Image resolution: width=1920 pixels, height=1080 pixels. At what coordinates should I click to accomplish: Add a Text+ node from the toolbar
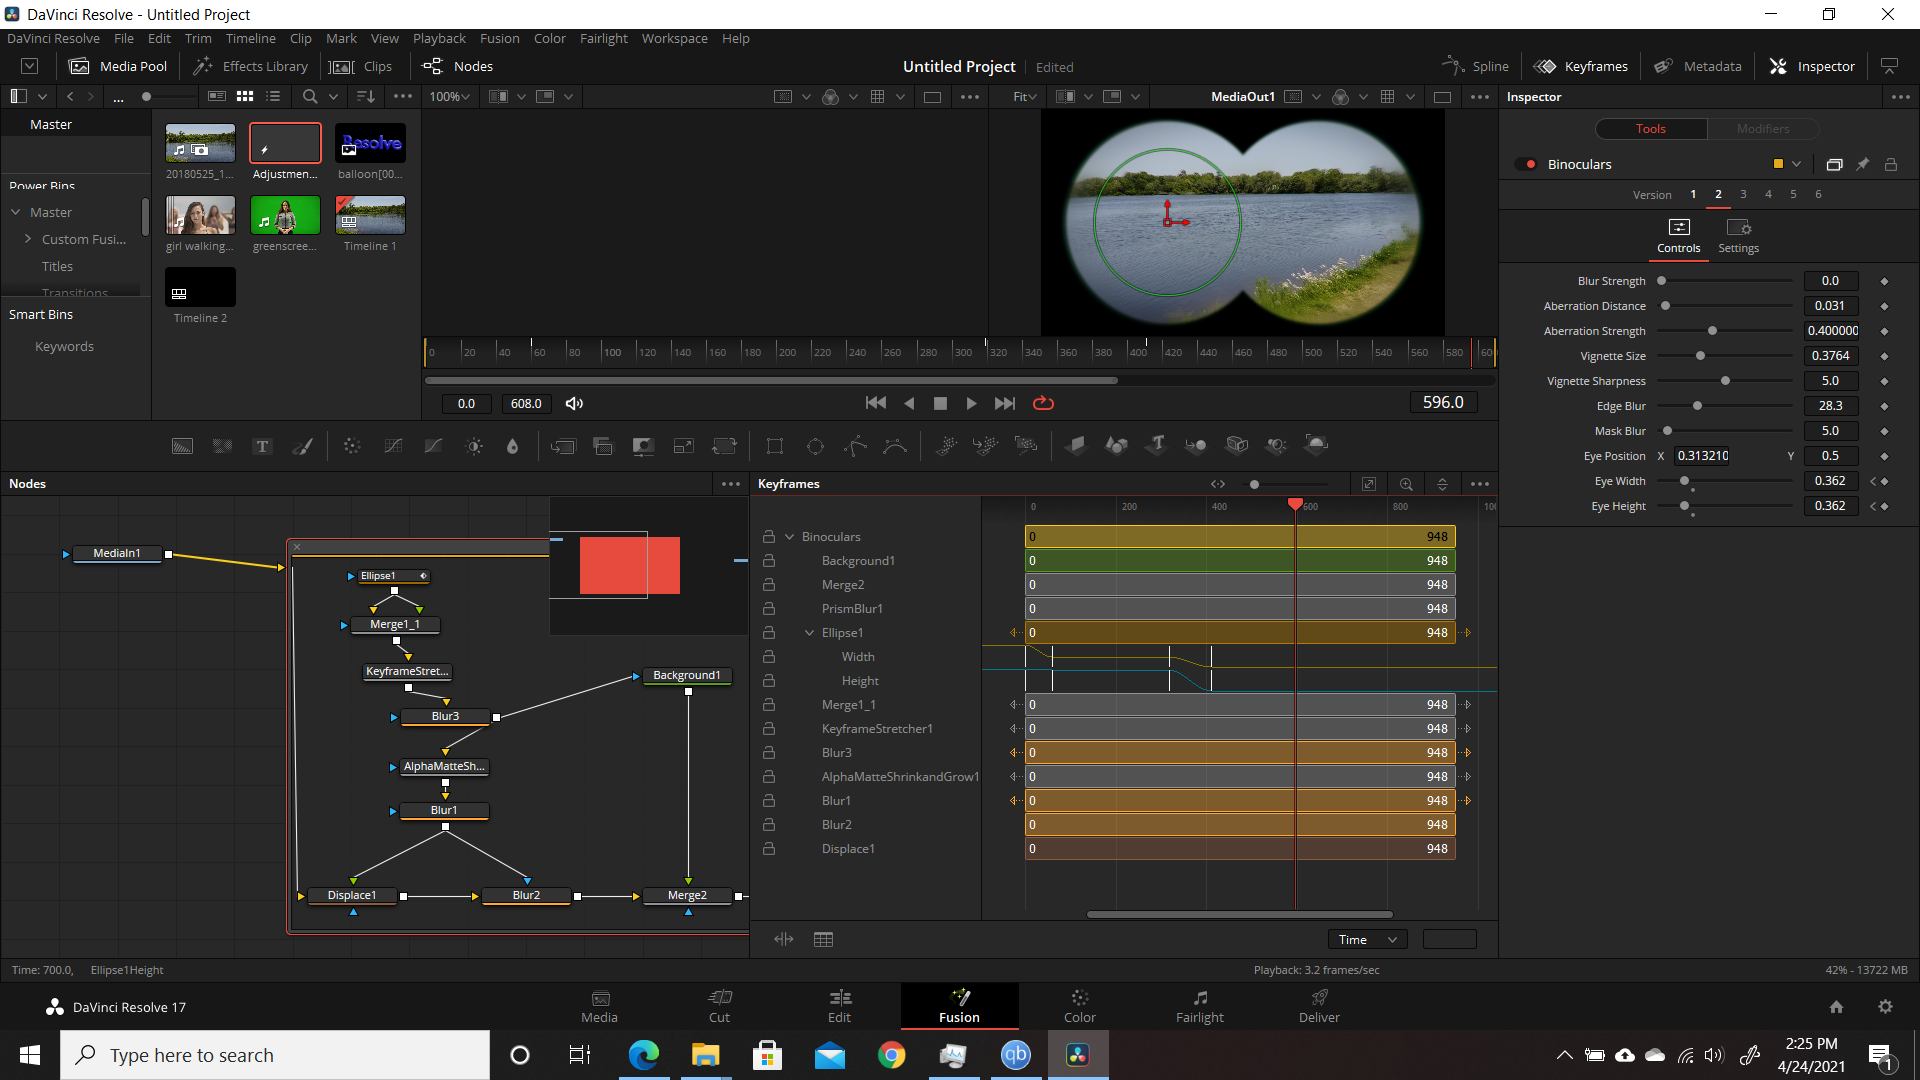262,446
